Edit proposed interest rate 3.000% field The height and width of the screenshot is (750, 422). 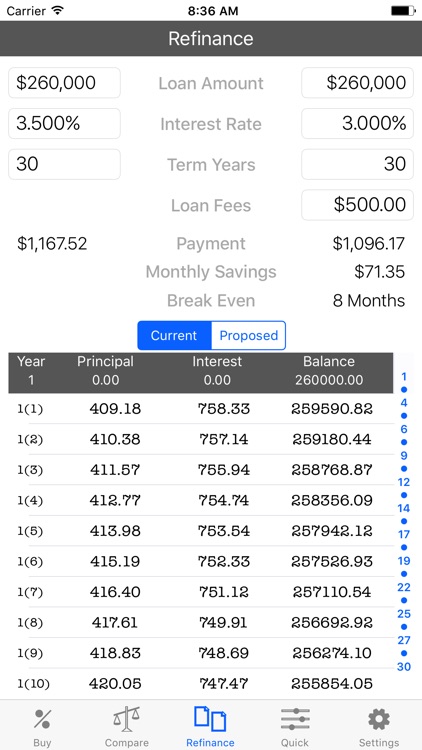[x=357, y=123]
